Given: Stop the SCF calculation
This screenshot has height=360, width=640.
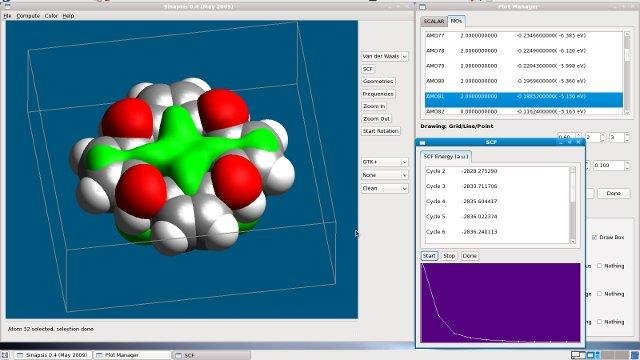Looking at the screenshot, I should pos(449,256).
